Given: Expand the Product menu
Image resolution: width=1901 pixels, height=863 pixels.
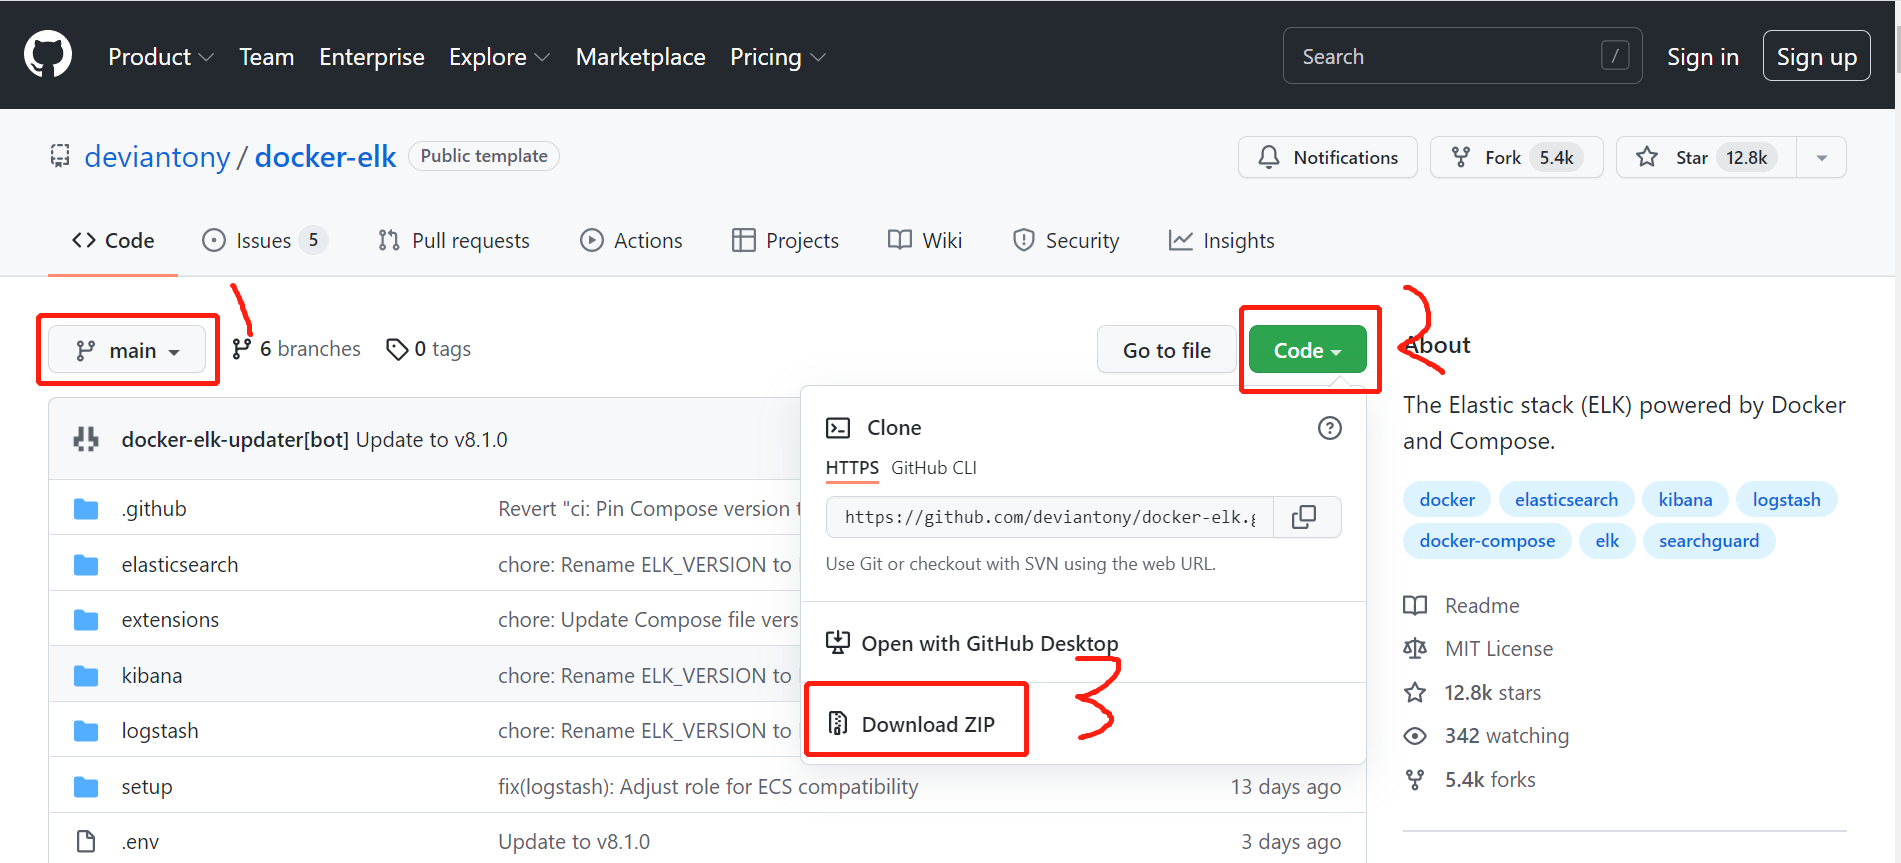Looking at the screenshot, I should pos(161,57).
